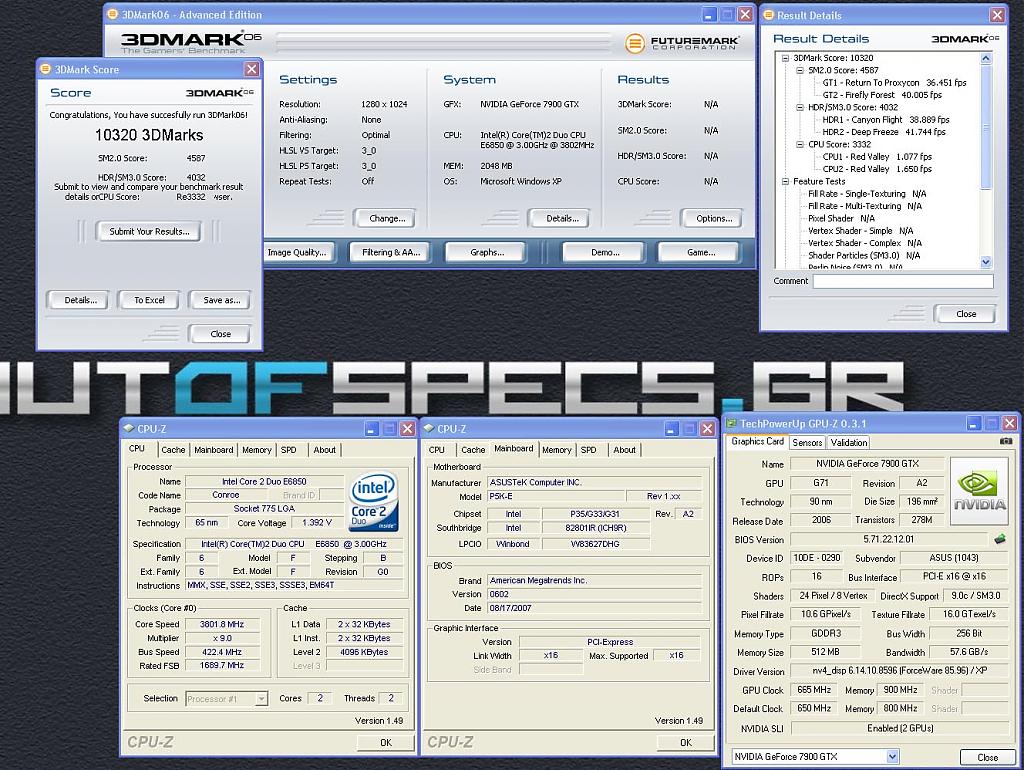Click Result Details scrollbar up arrow
This screenshot has height=770, width=1024.
pos(986,58)
